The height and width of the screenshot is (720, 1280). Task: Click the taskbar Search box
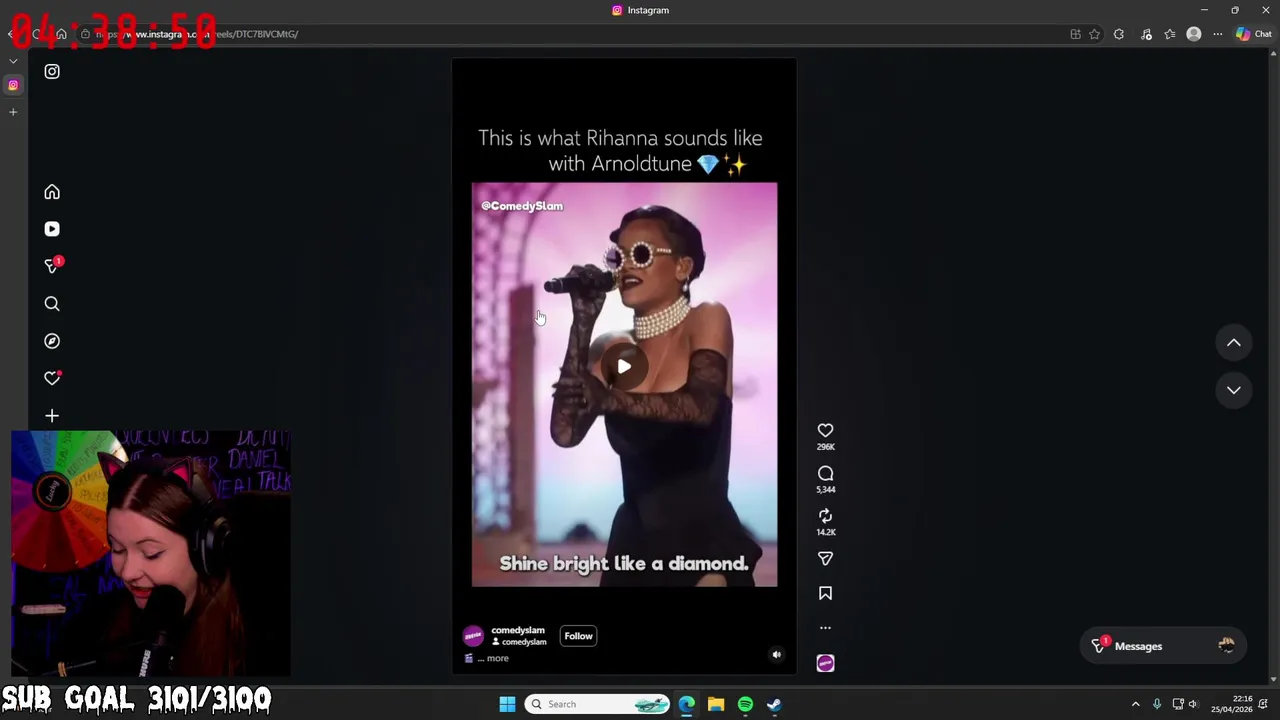tap(597, 704)
